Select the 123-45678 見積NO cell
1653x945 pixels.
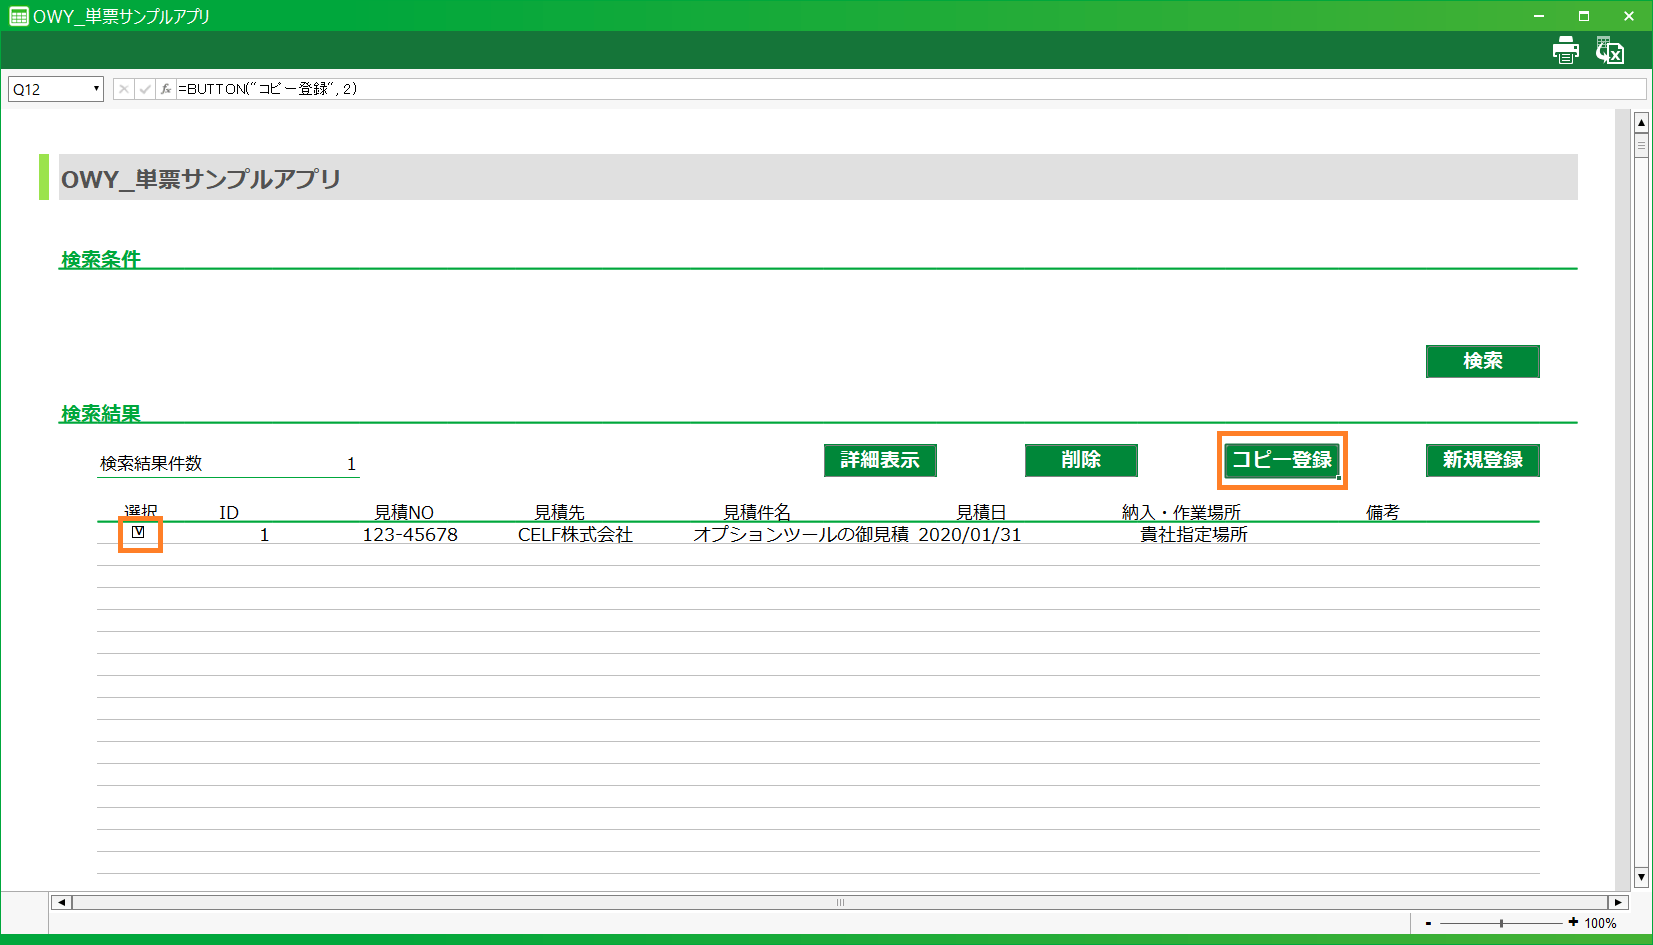click(410, 535)
